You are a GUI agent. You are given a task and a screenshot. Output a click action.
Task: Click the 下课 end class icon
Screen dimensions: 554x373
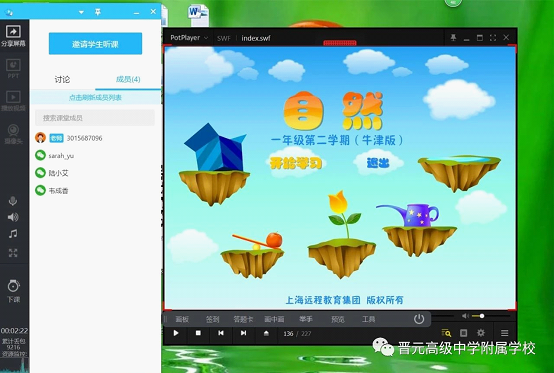point(13,291)
